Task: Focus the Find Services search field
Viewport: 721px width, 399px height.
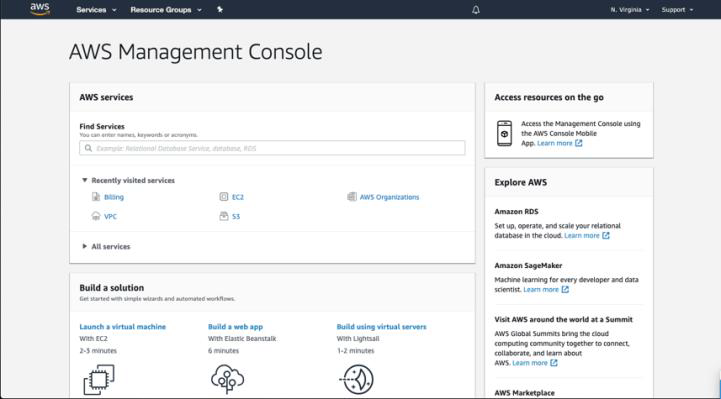Action: click(272, 148)
